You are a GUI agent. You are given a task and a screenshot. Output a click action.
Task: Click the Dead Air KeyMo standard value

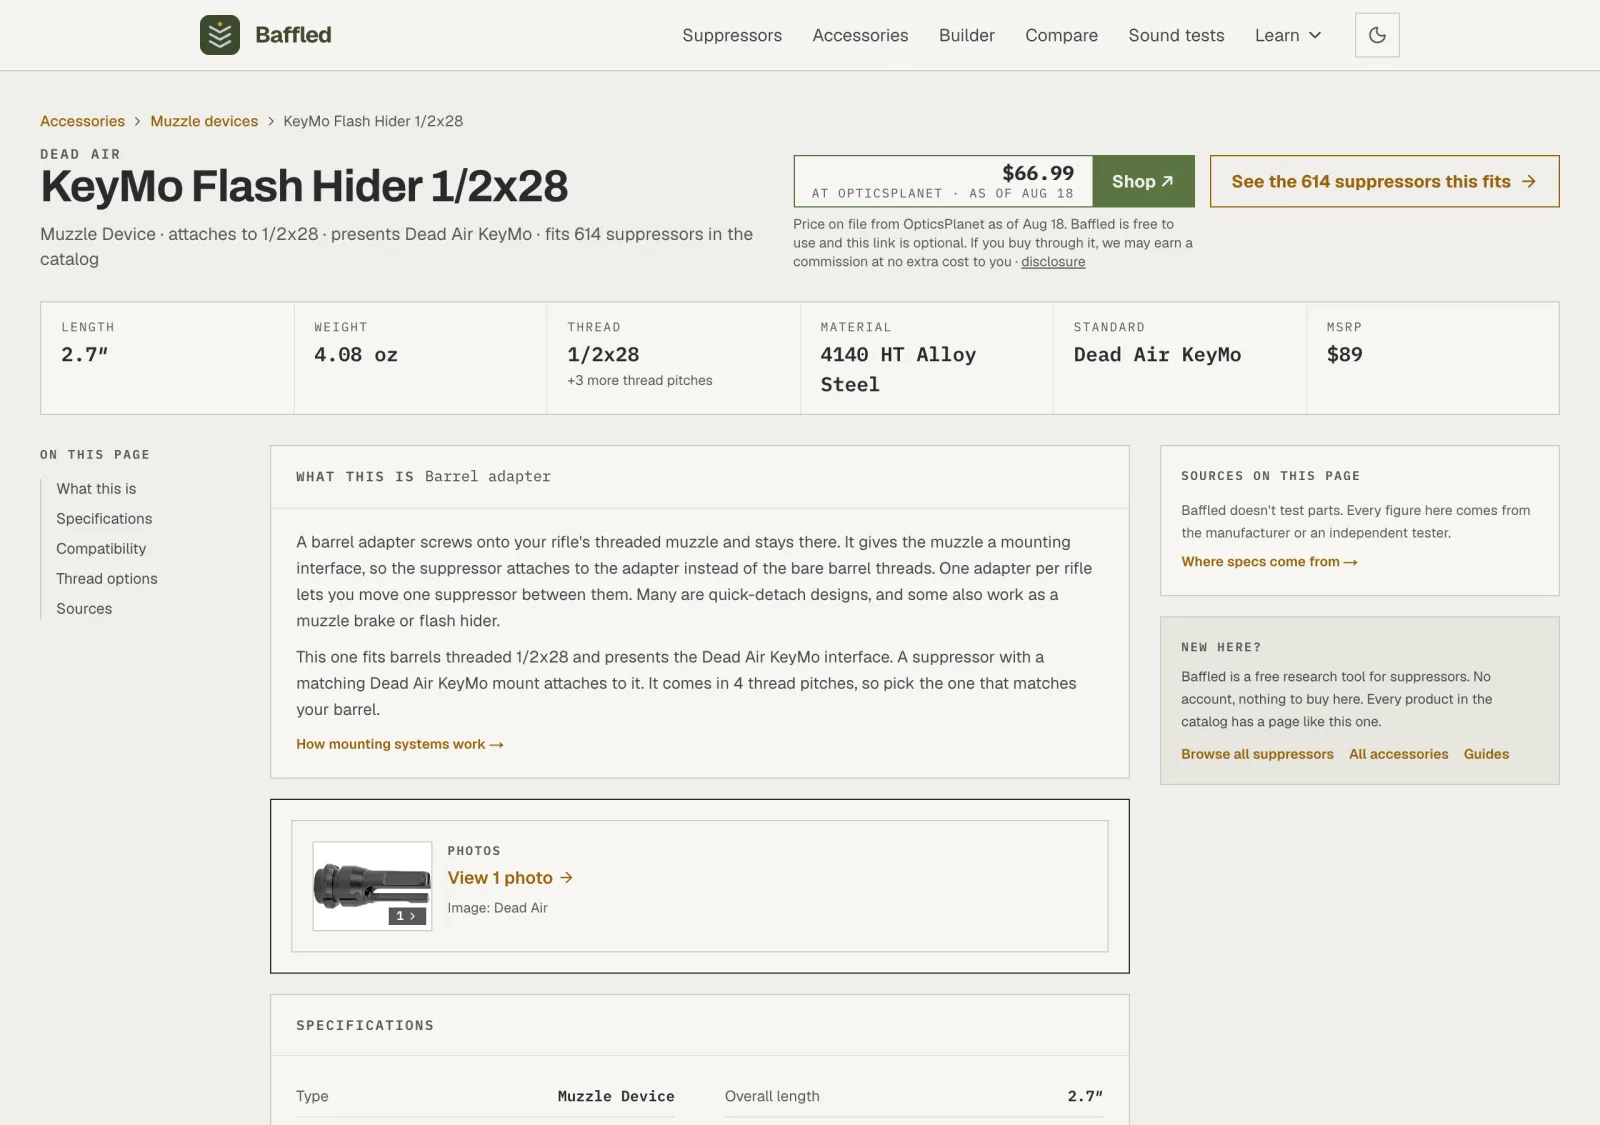pyautogui.click(x=1157, y=355)
